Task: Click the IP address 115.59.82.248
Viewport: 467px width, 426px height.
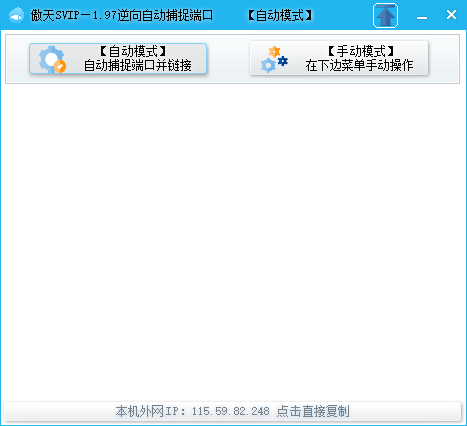Action: click(230, 411)
